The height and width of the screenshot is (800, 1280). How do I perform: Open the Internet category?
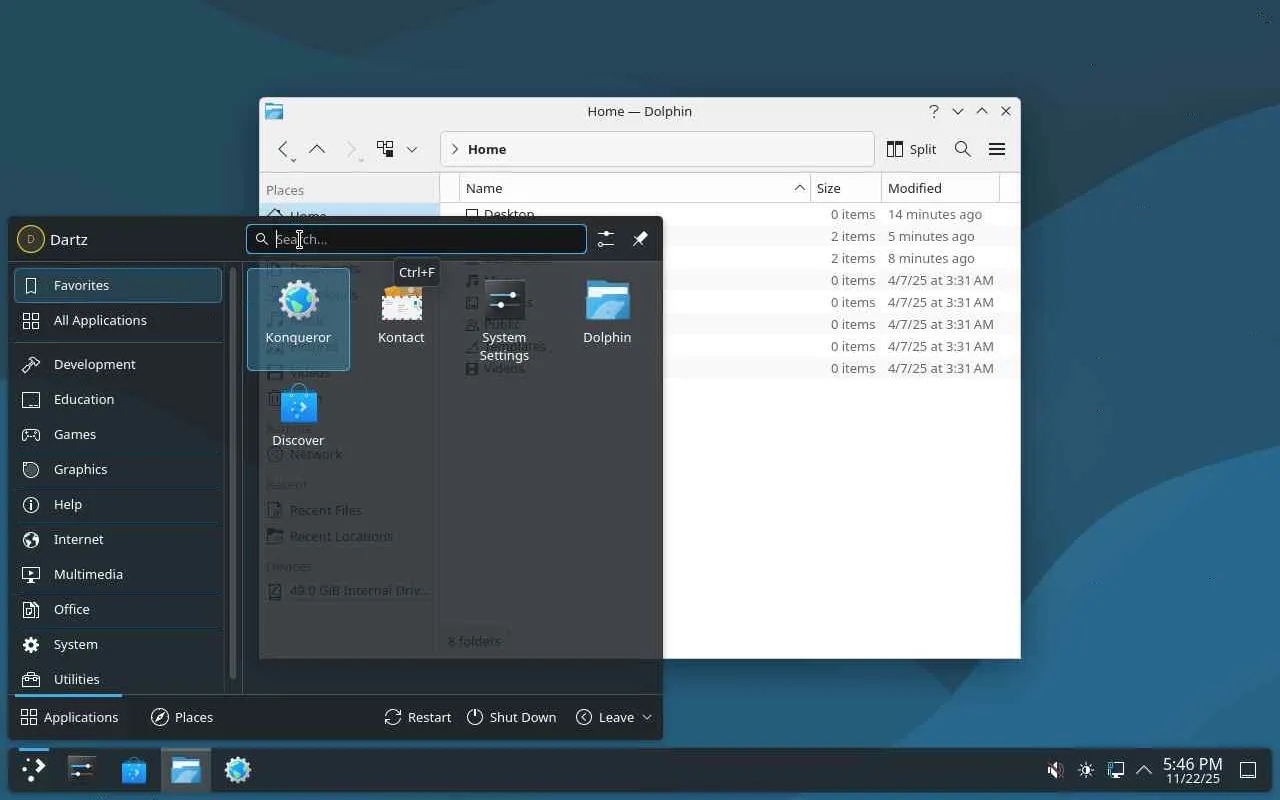118,539
